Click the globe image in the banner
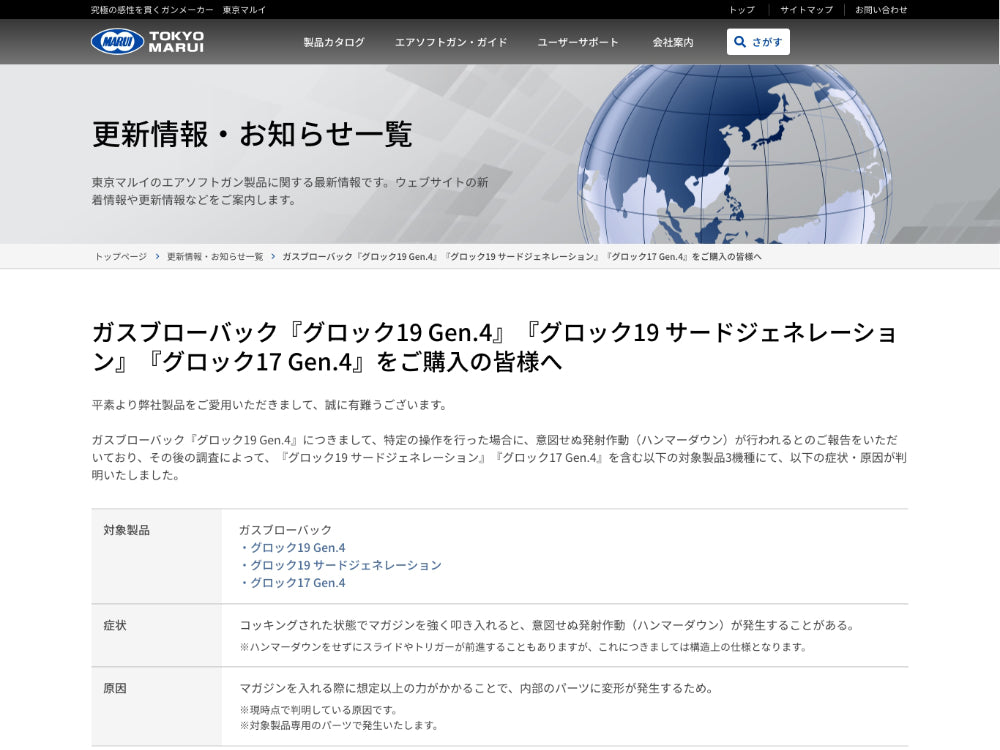 click(735, 155)
